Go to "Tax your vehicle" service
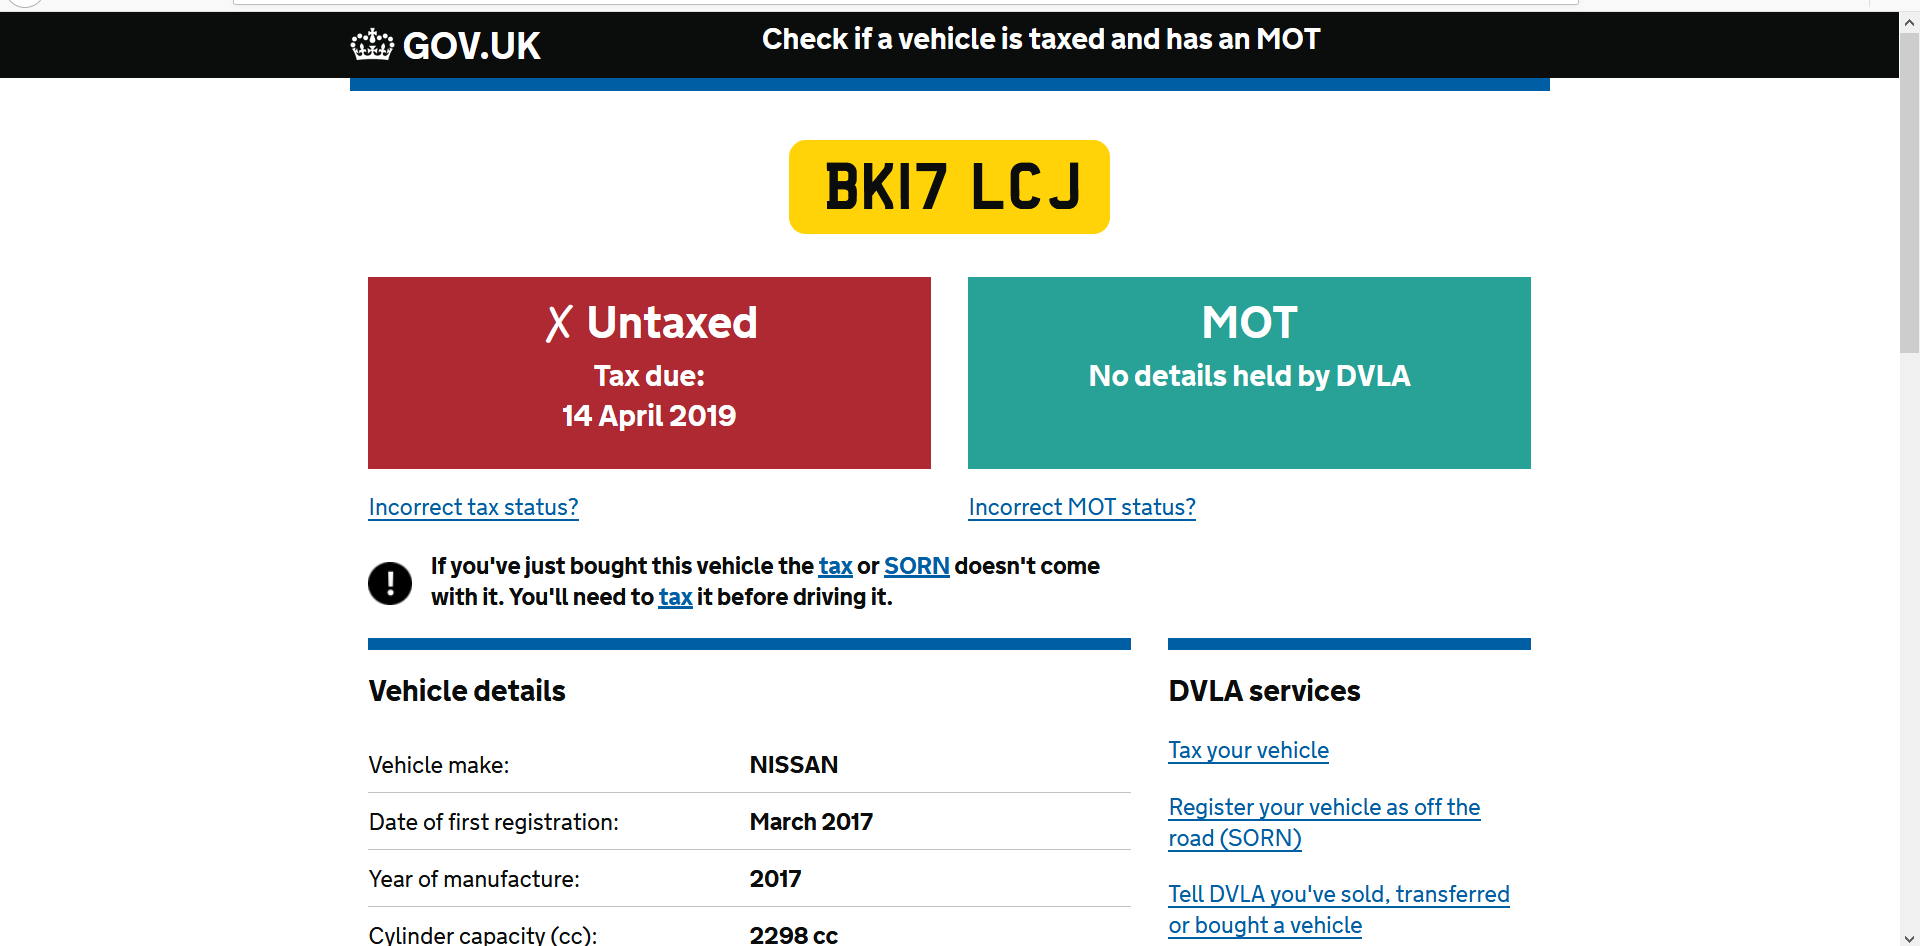This screenshot has height=946, width=1920. [x=1248, y=750]
